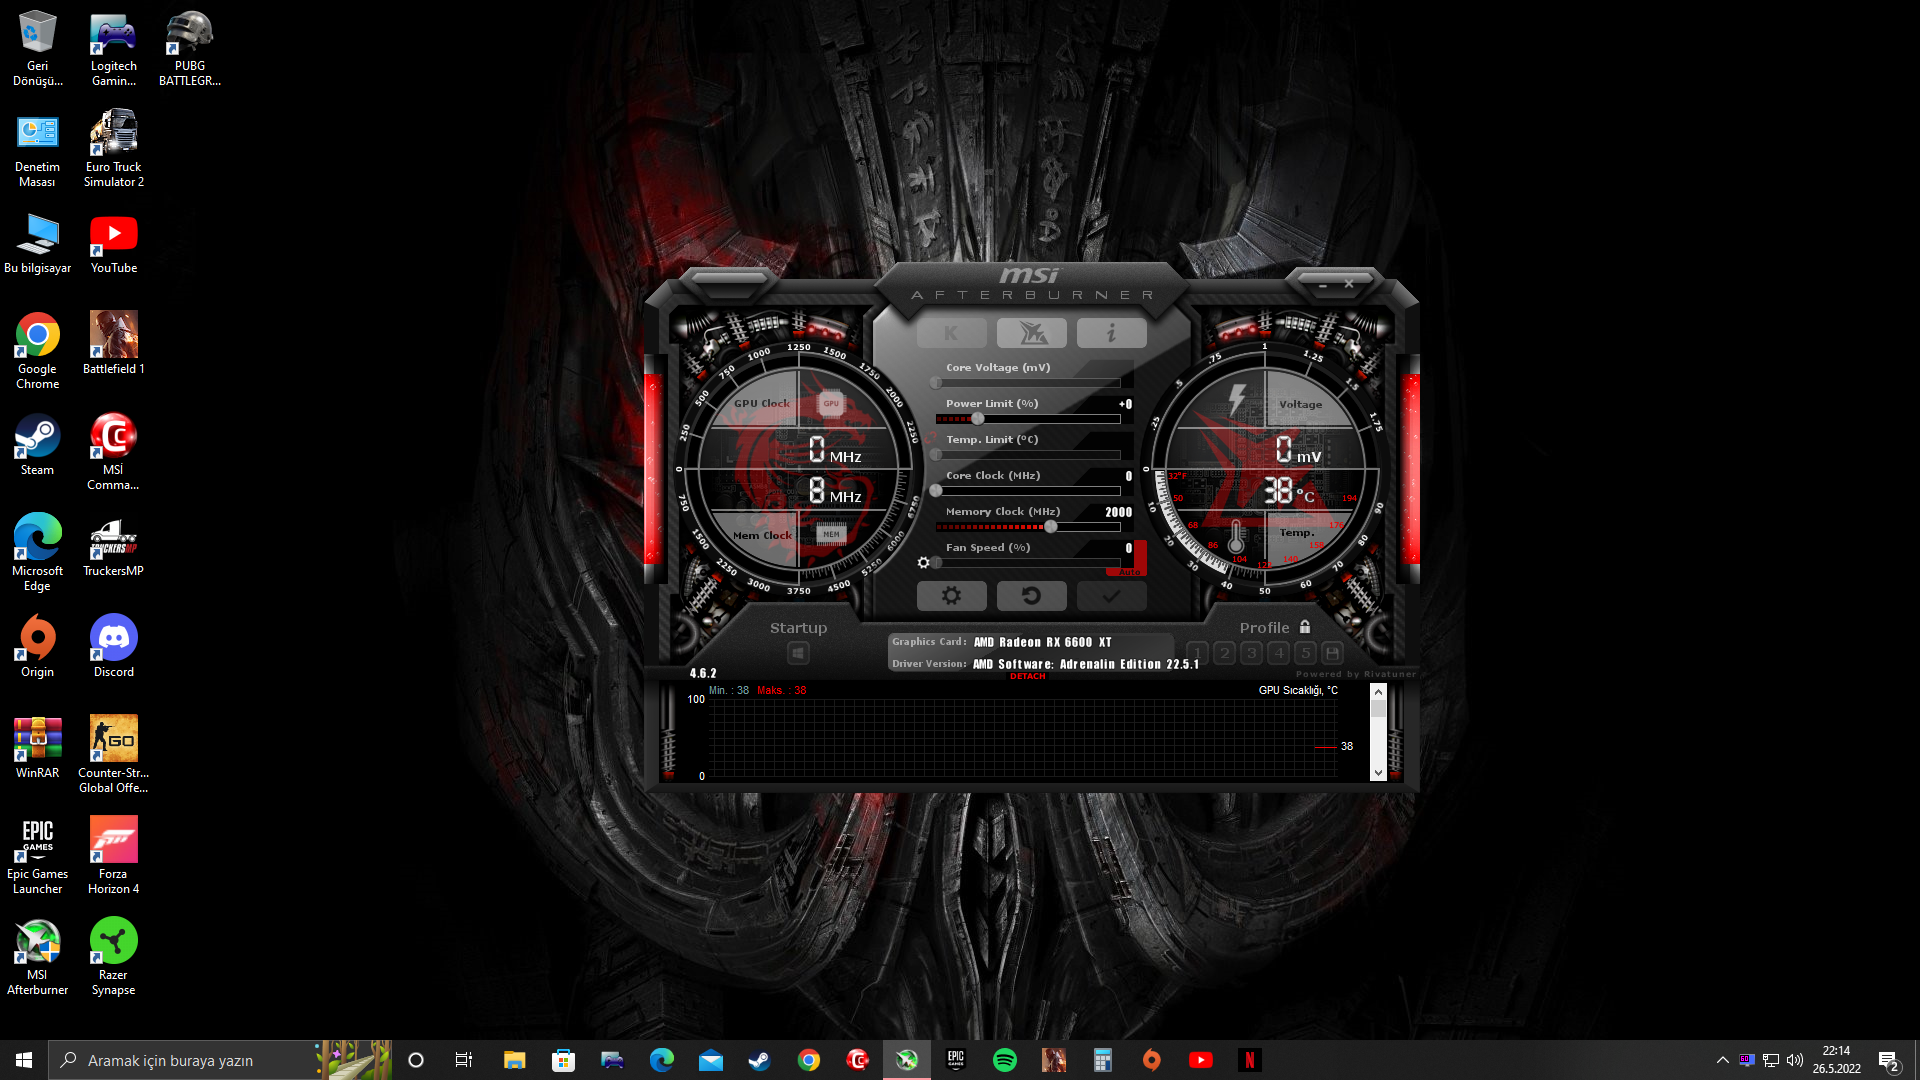Screen dimensions: 1920x1080
Task: Open Steam desktop shortcut
Action: point(37,446)
